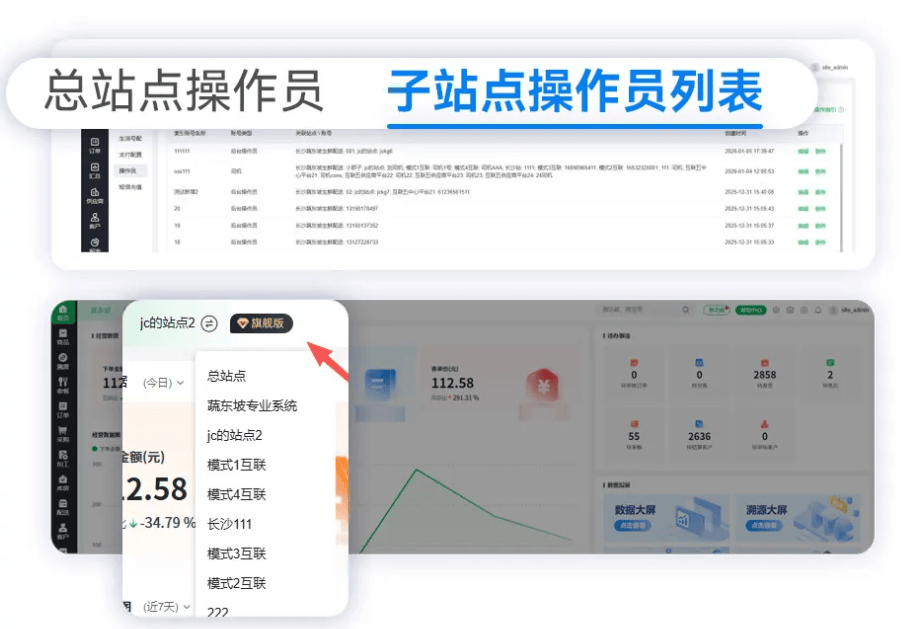The width and height of the screenshot is (917, 629).
Task: Click the red yen shield icon
Action: [543, 386]
